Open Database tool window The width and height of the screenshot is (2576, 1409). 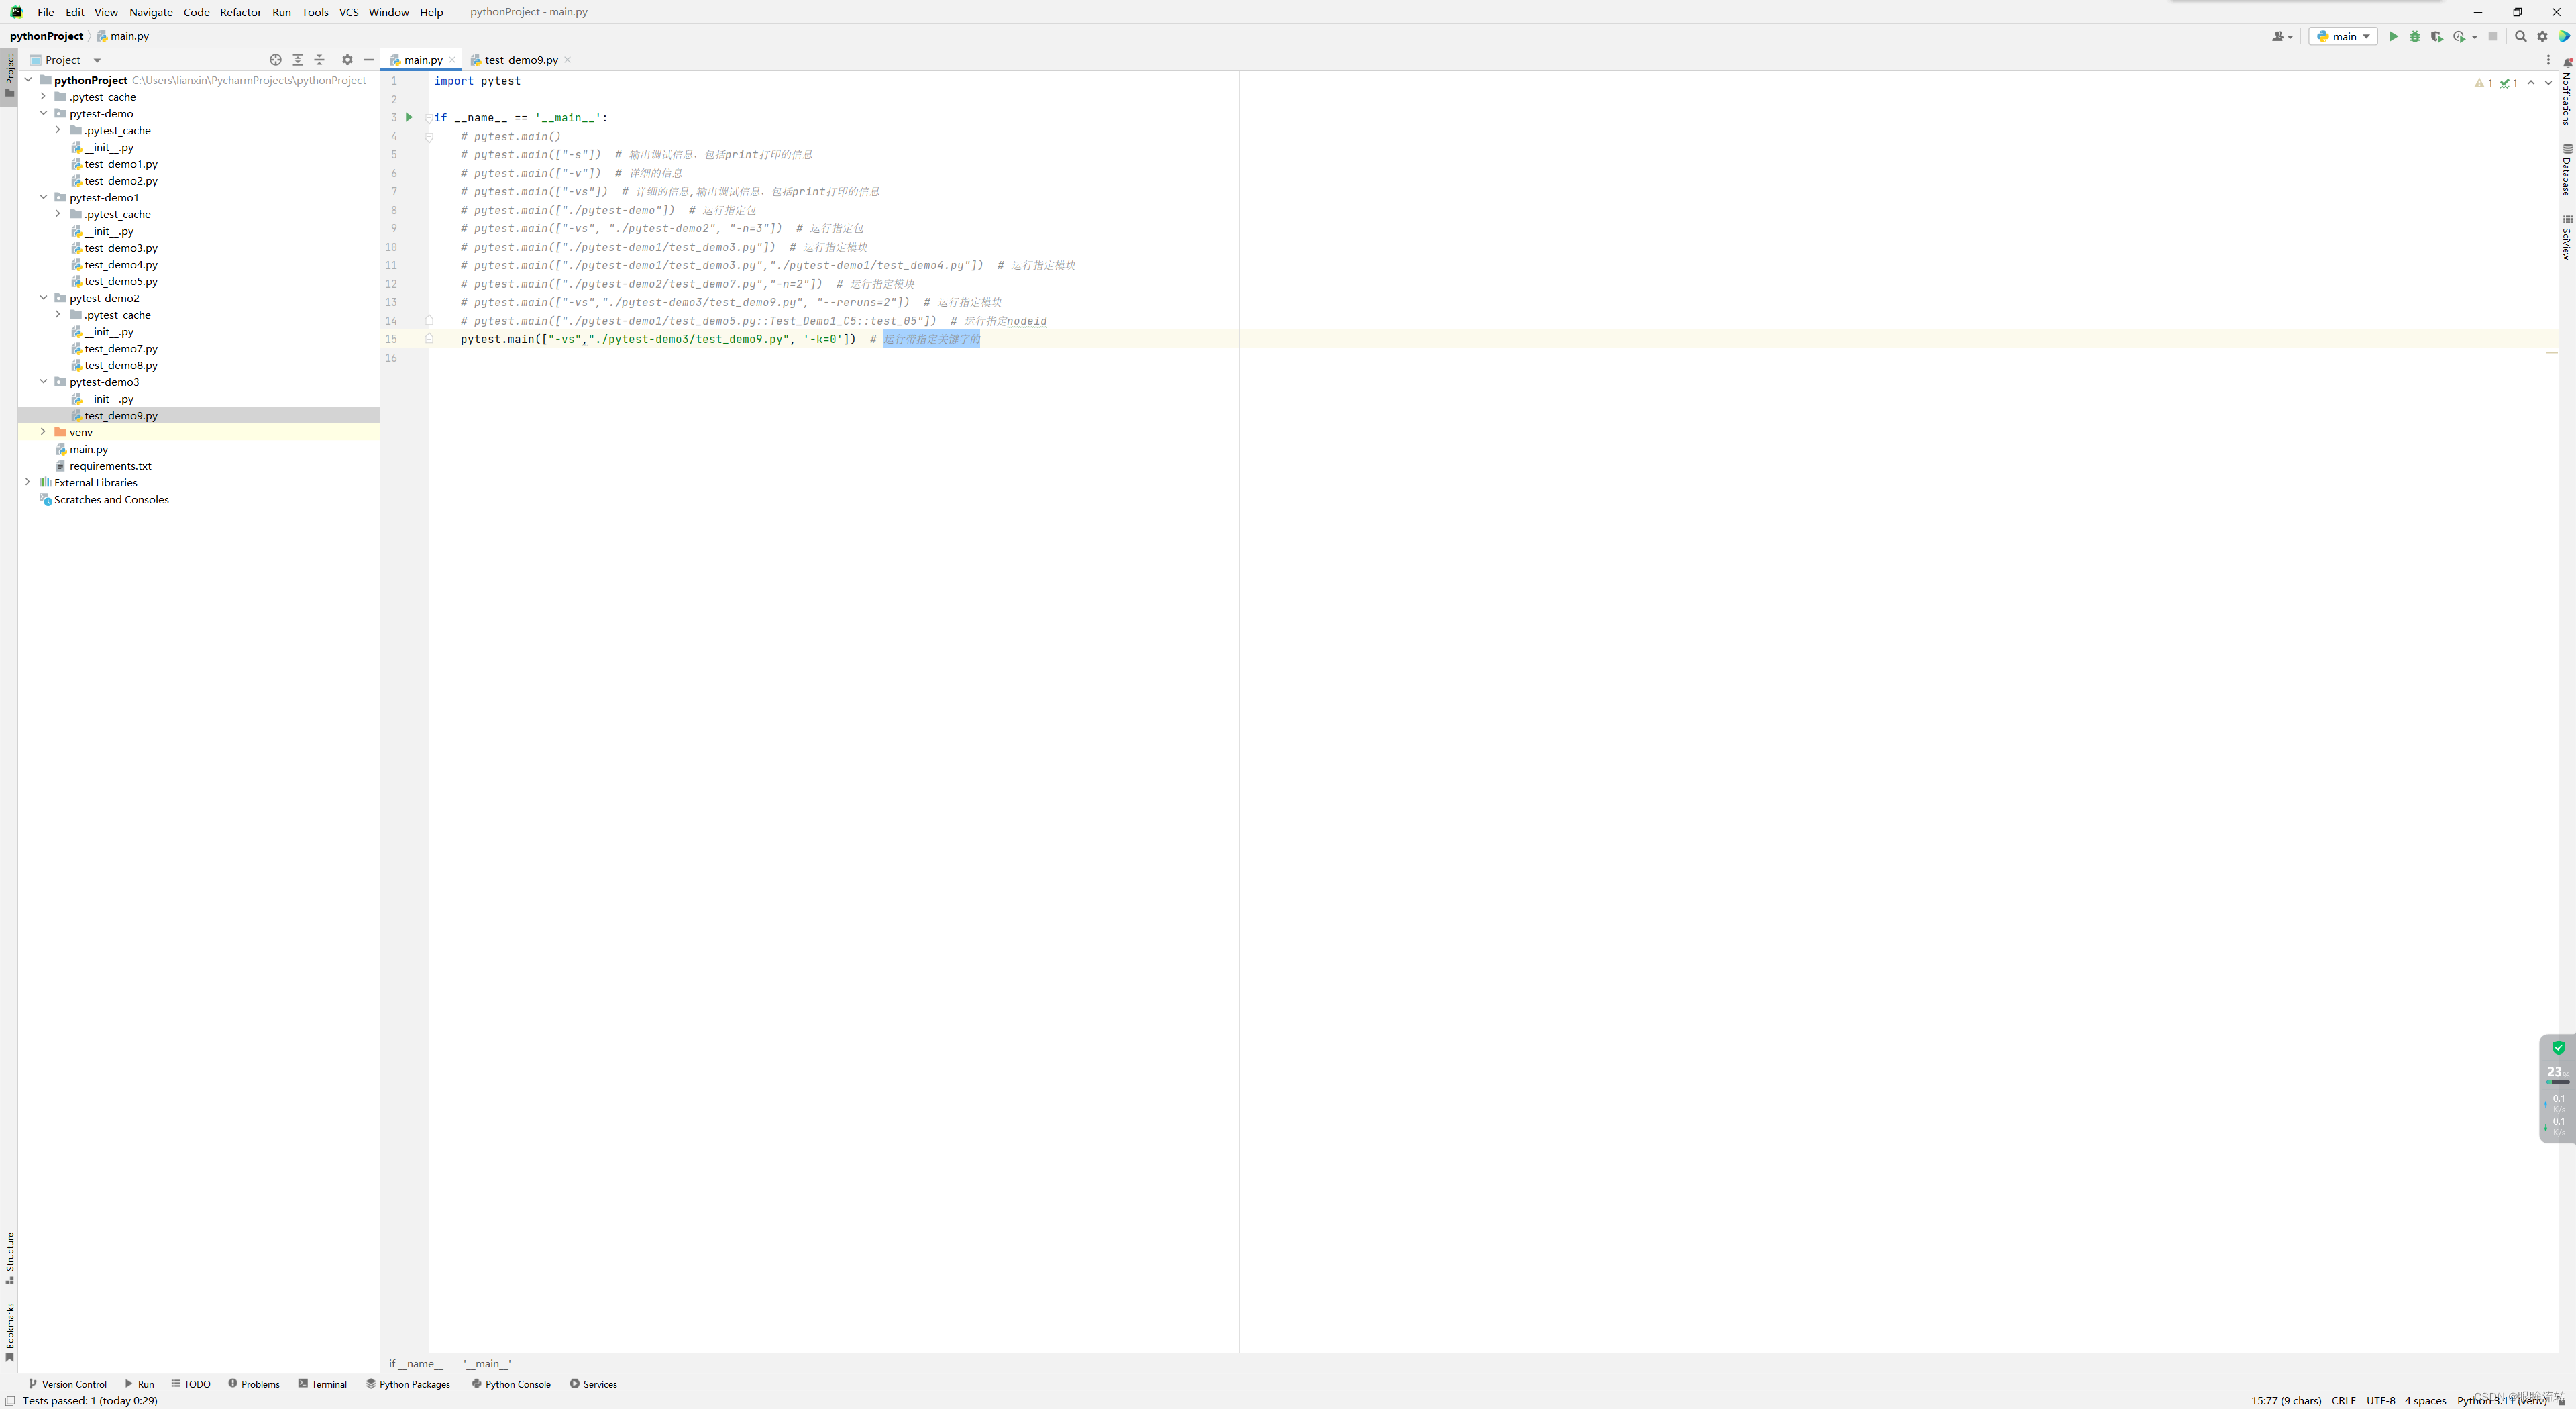(x=2567, y=170)
